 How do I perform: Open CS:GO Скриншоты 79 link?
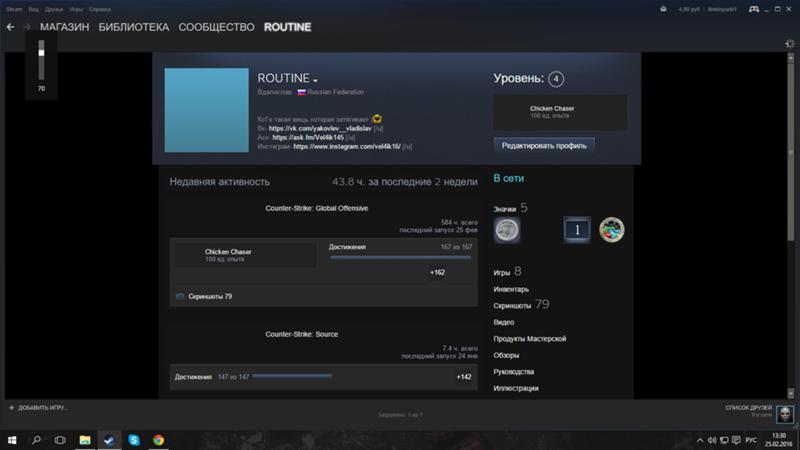(210, 296)
